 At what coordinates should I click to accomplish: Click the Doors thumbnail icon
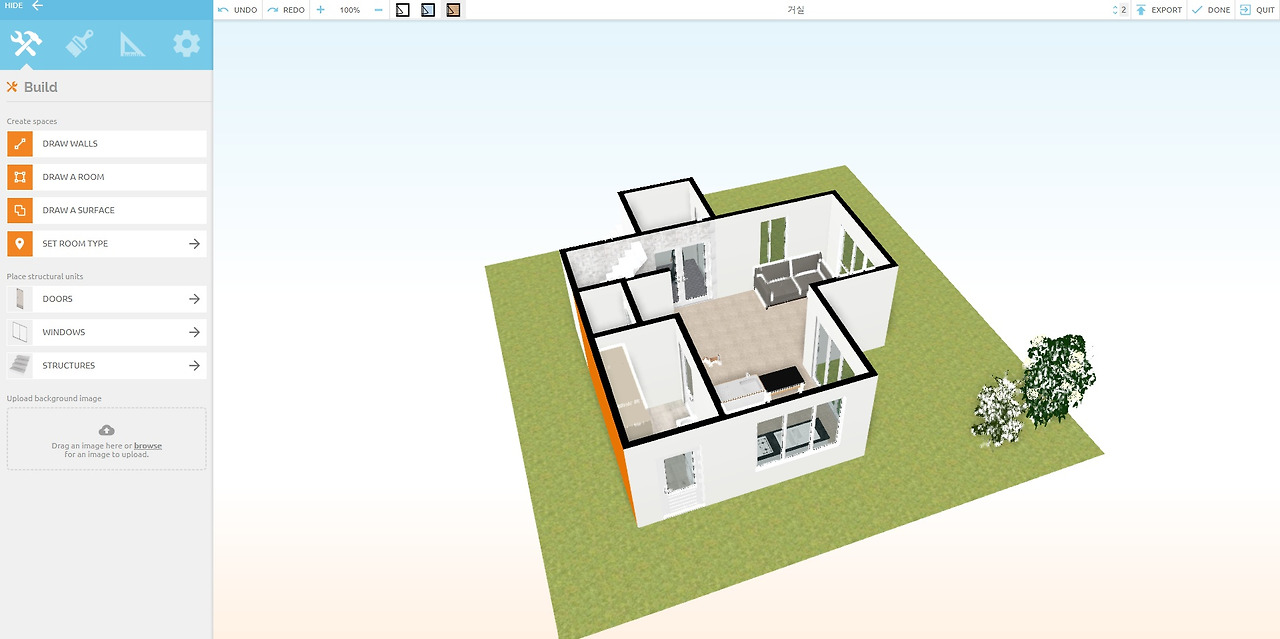click(20, 299)
